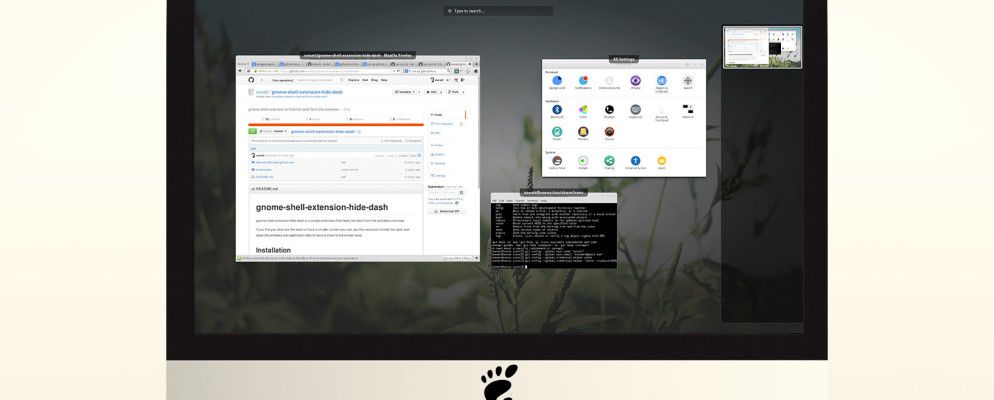Click the Download ZIP button

[447, 211]
